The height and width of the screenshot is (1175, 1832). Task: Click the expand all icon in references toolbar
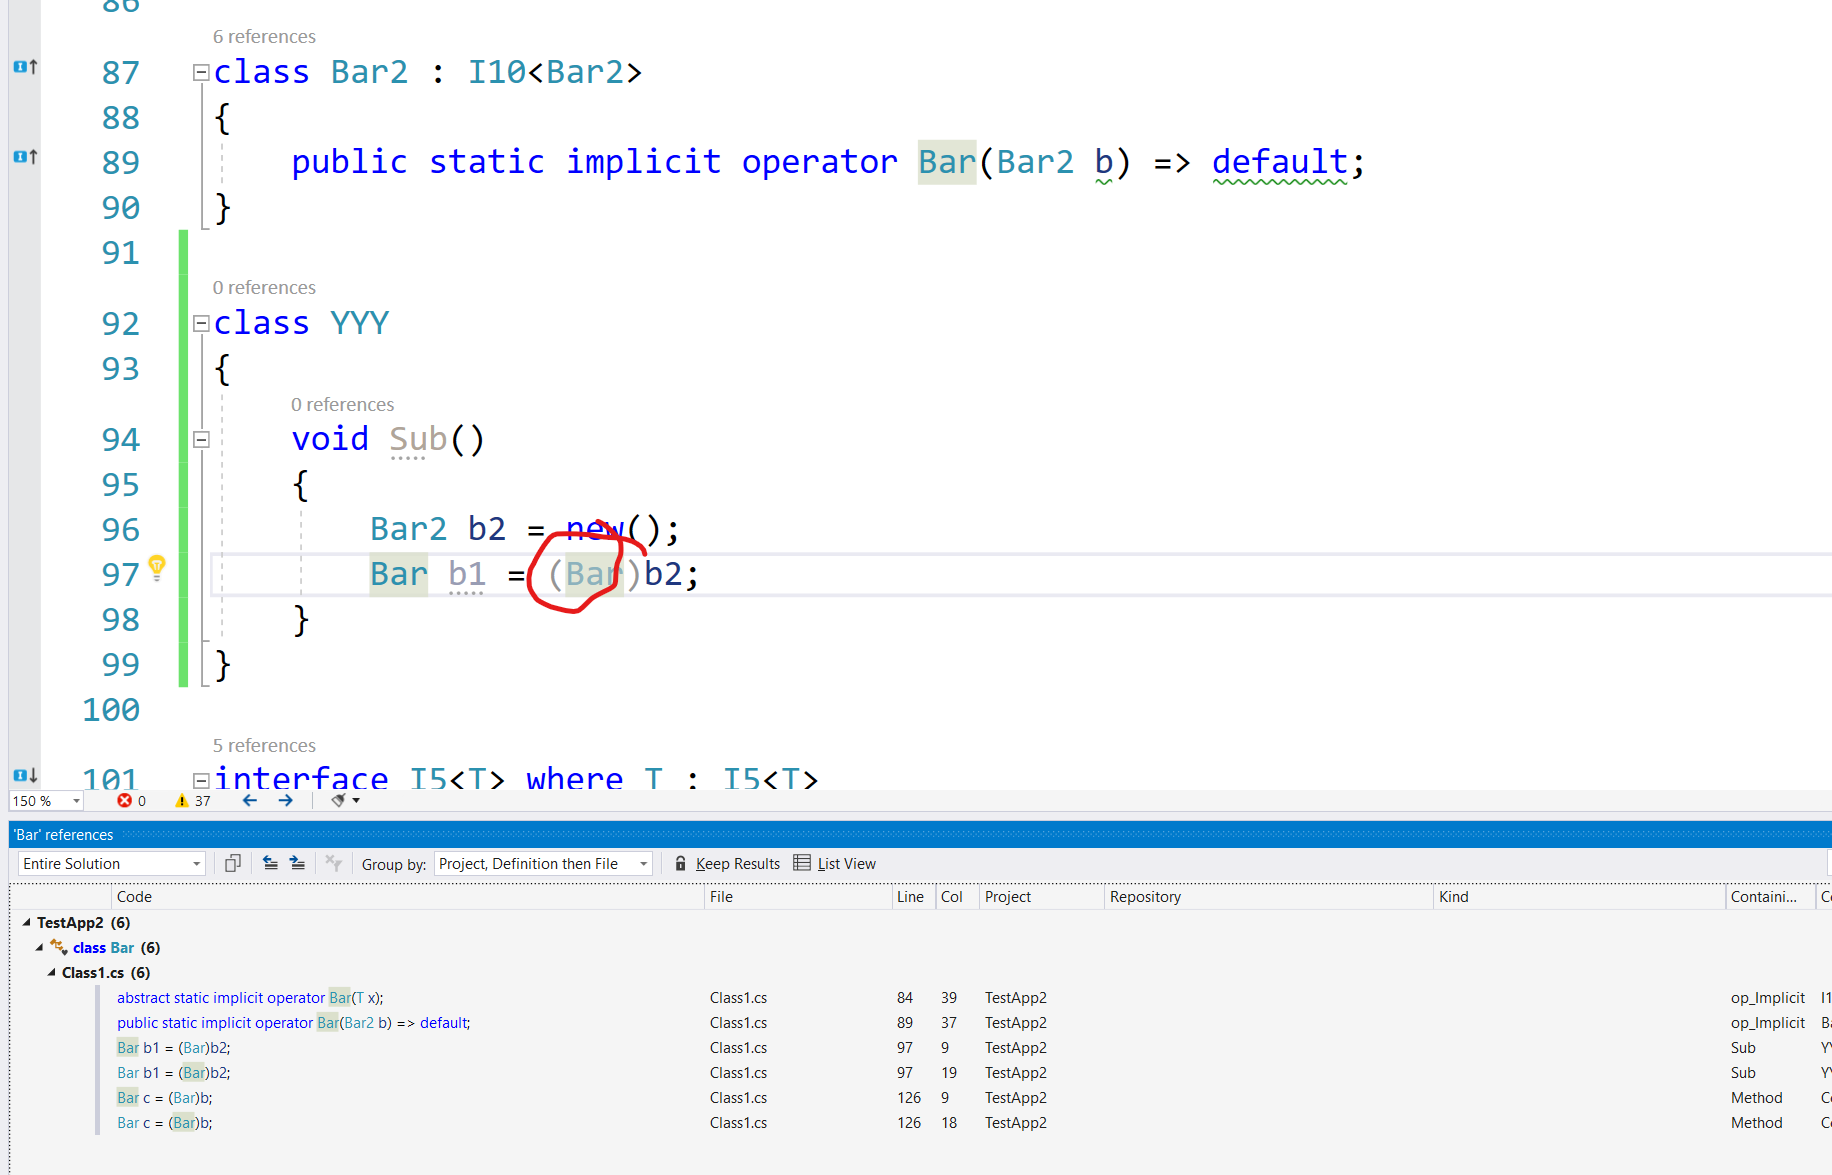click(297, 862)
